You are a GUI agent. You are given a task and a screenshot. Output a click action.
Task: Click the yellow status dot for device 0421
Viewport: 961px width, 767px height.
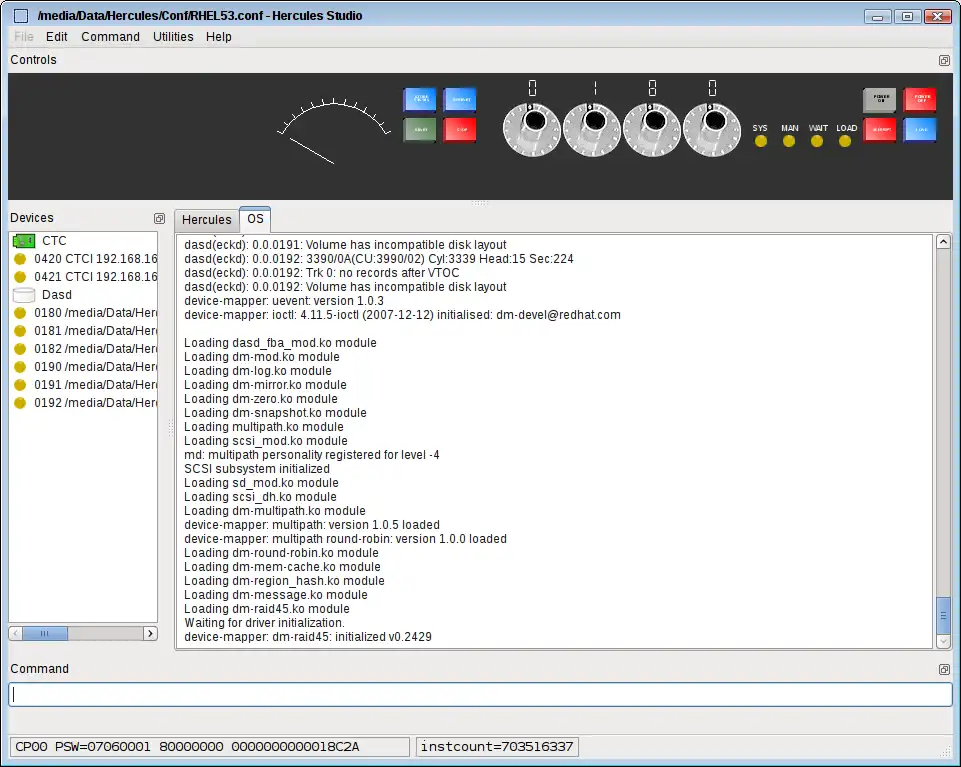[x=20, y=277]
